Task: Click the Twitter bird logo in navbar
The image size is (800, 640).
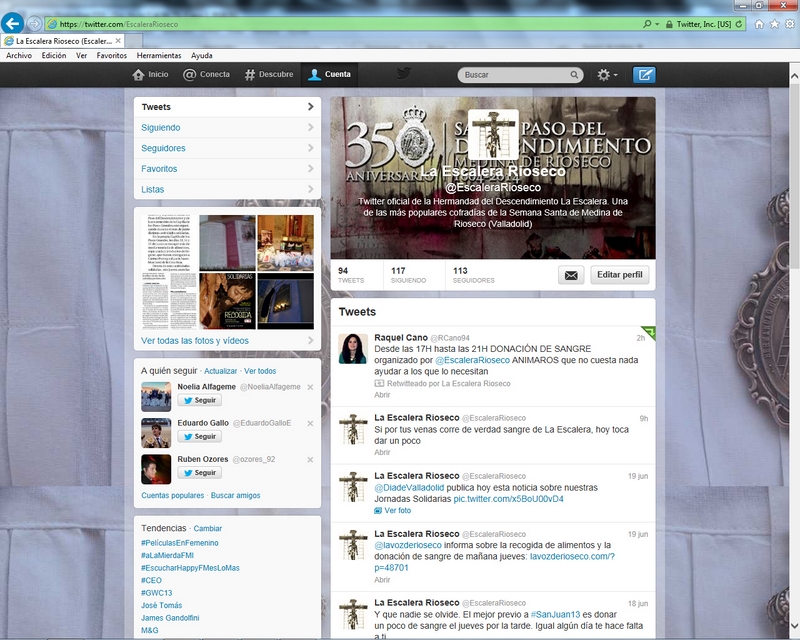Action: point(404,74)
